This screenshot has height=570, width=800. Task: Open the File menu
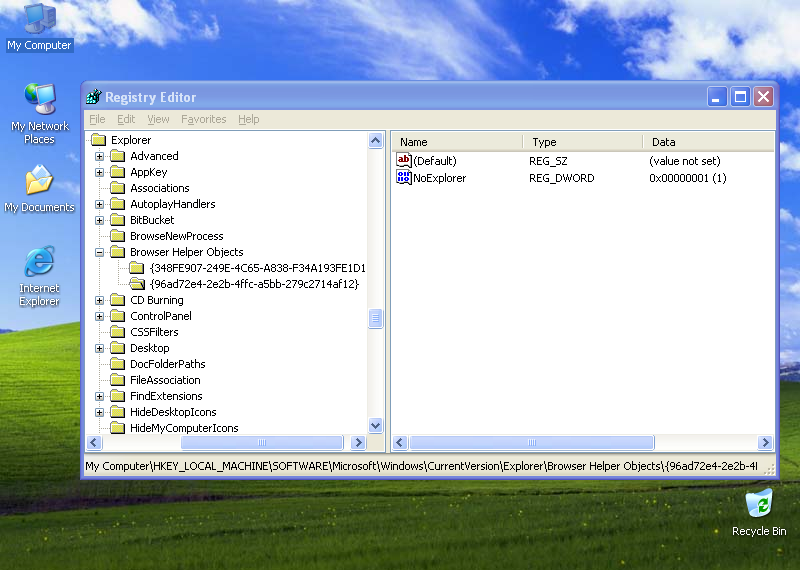click(97, 119)
